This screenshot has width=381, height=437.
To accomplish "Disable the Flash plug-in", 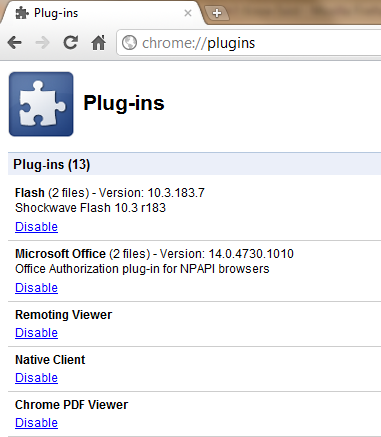I will [x=36, y=227].
